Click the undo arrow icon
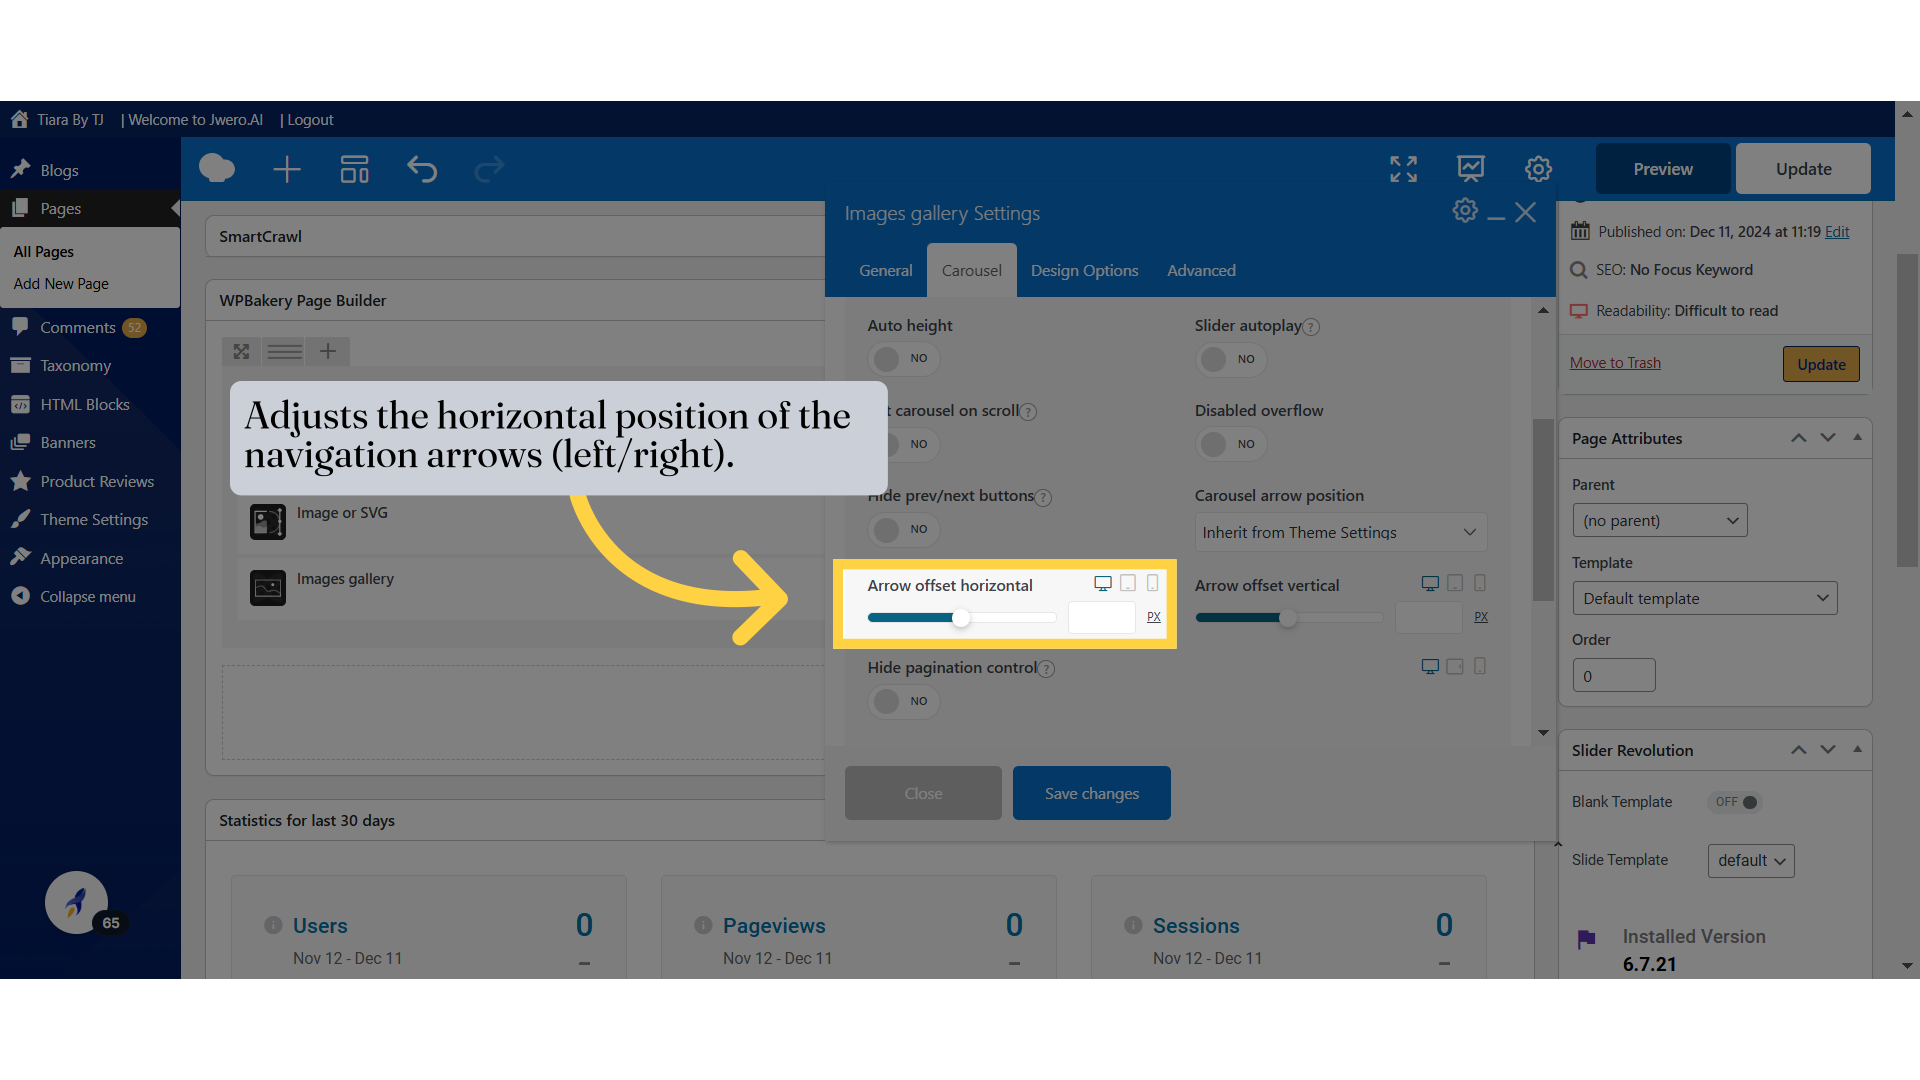Viewport: 1920px width, 1080px height. (x=422, y=169)
